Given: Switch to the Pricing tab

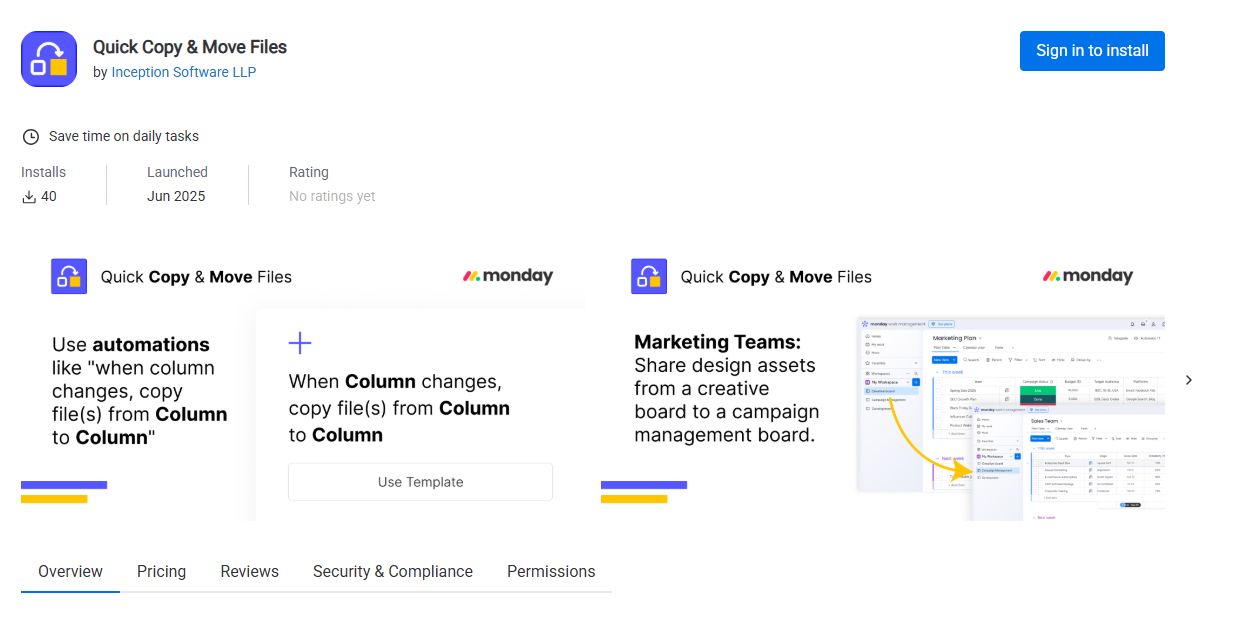Looking at the screenshot, I should coord(161,572).
